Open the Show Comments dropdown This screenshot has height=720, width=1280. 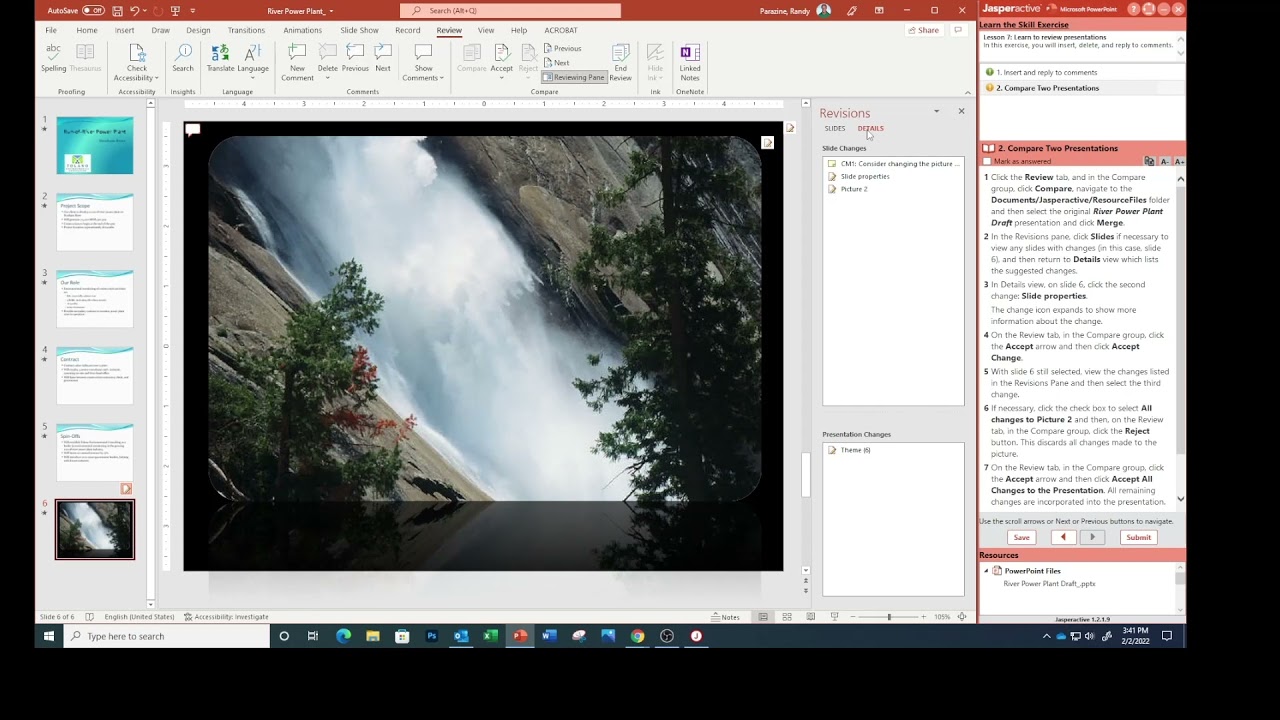click(423, 73)
